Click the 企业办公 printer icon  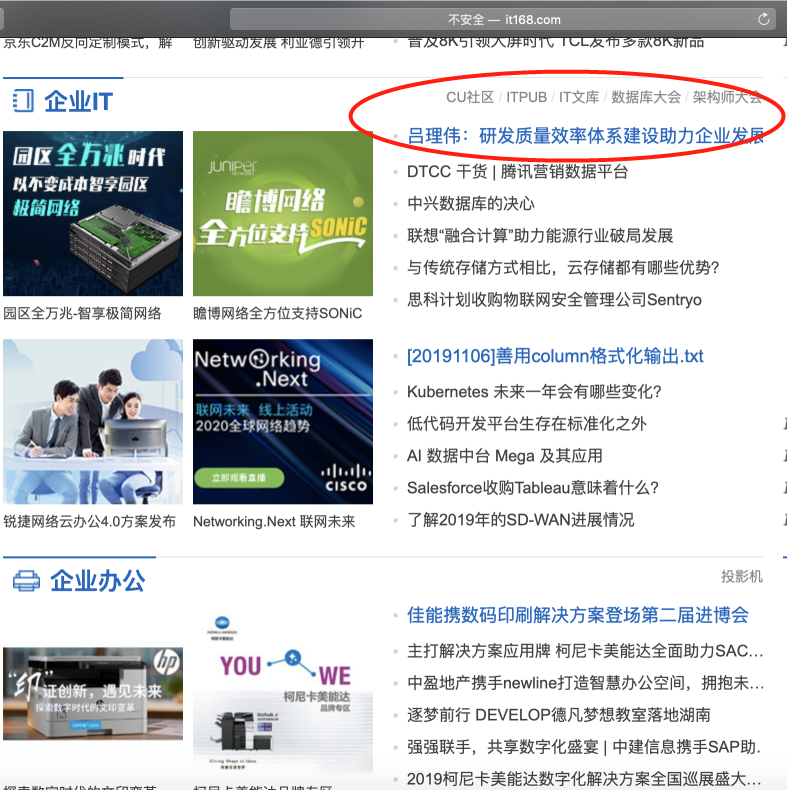coord(26,581)
